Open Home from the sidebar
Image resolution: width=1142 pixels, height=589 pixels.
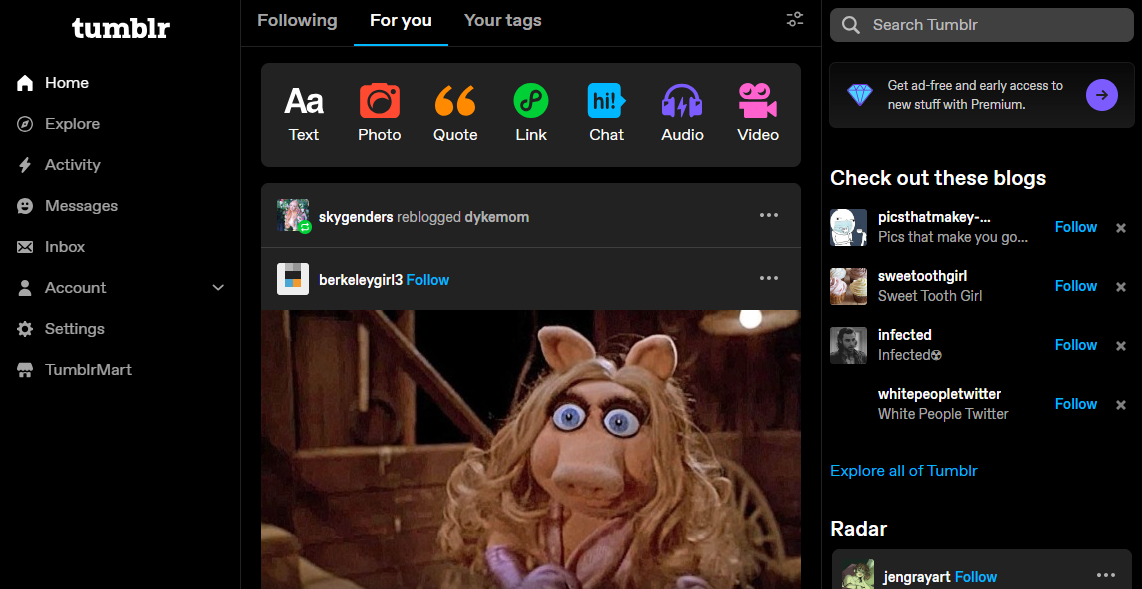click(x=67, y=83)
